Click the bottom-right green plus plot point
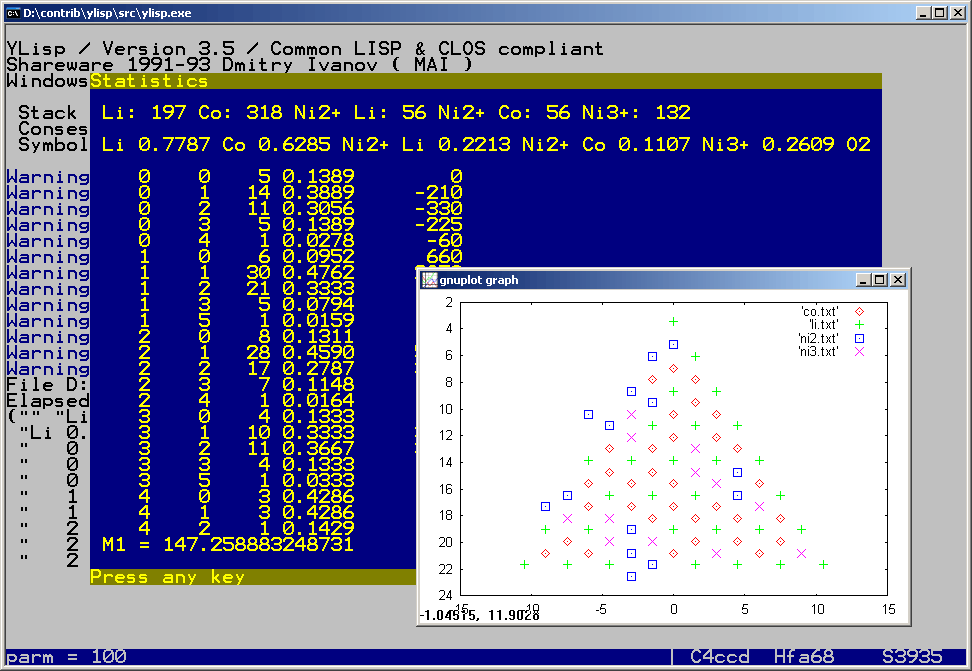This screenshot has height=671, width=972. coord(824,565)
